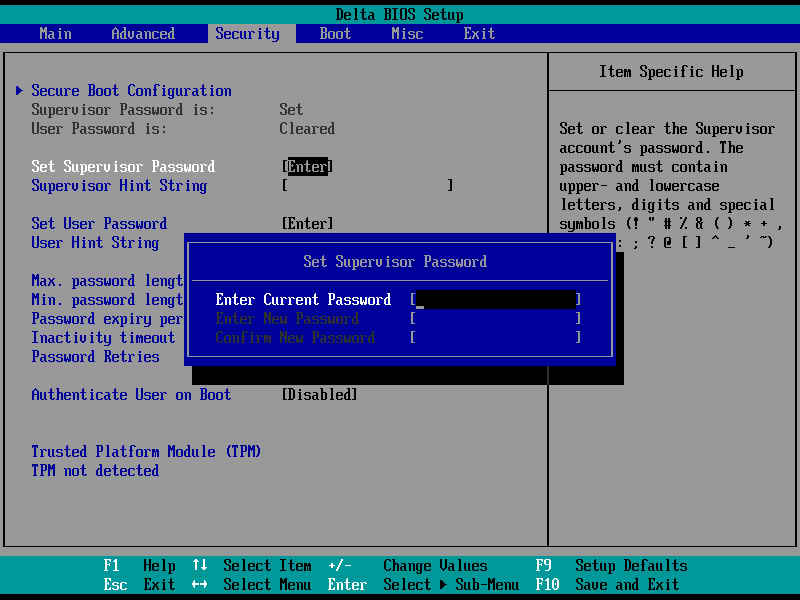Select Password expiry period setting
800x600 pixels.
pyautogui.click(x=107, y=319)
